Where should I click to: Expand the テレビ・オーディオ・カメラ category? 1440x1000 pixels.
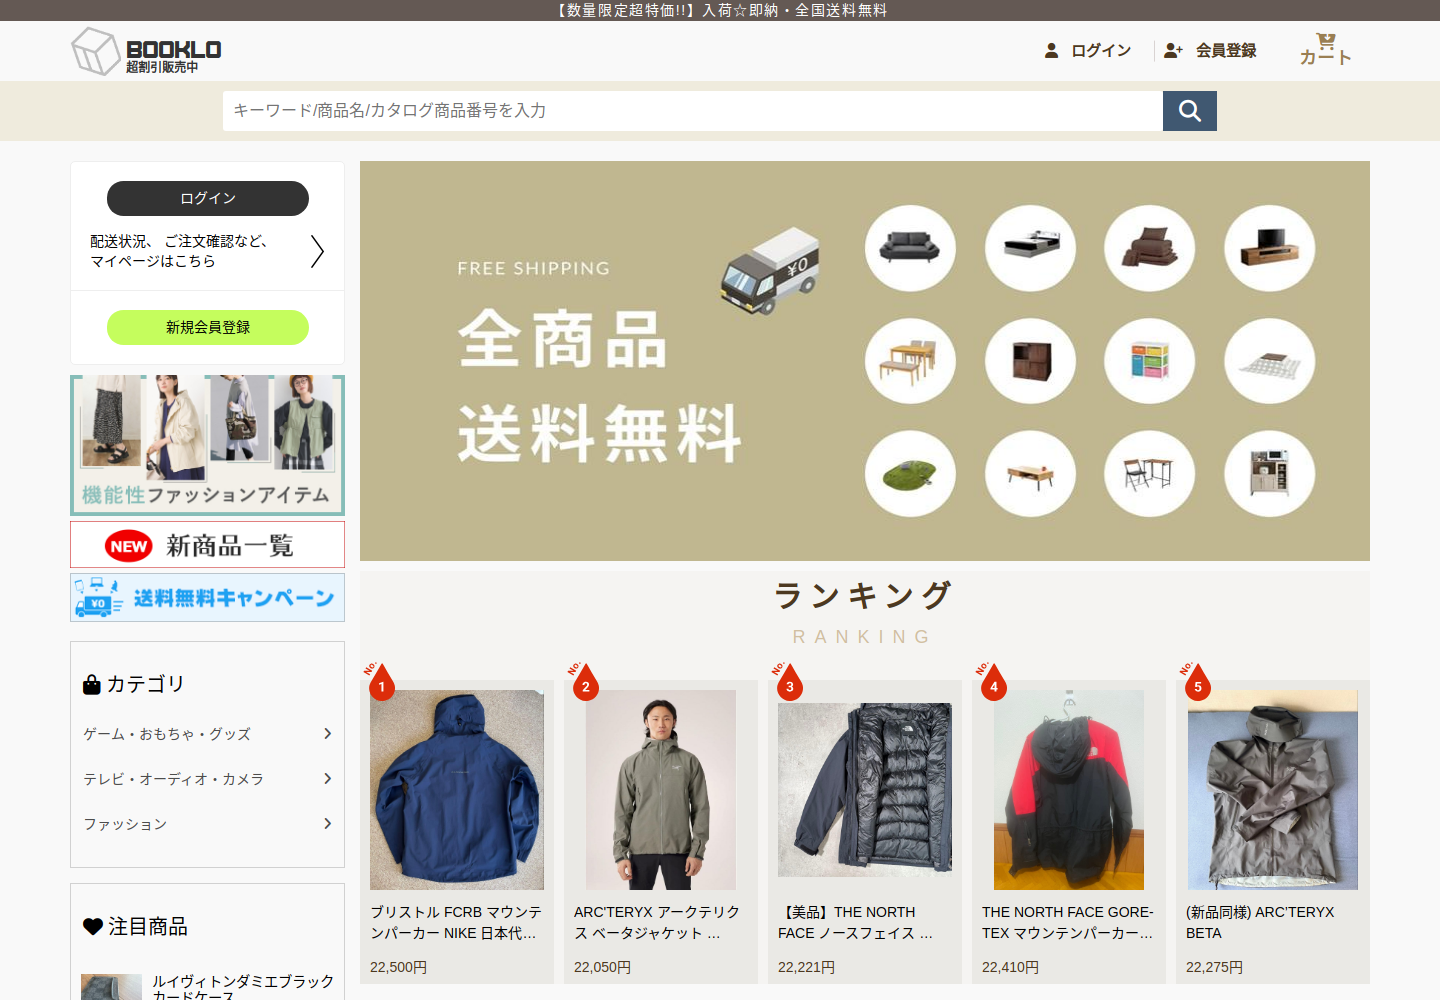(208, 779)
